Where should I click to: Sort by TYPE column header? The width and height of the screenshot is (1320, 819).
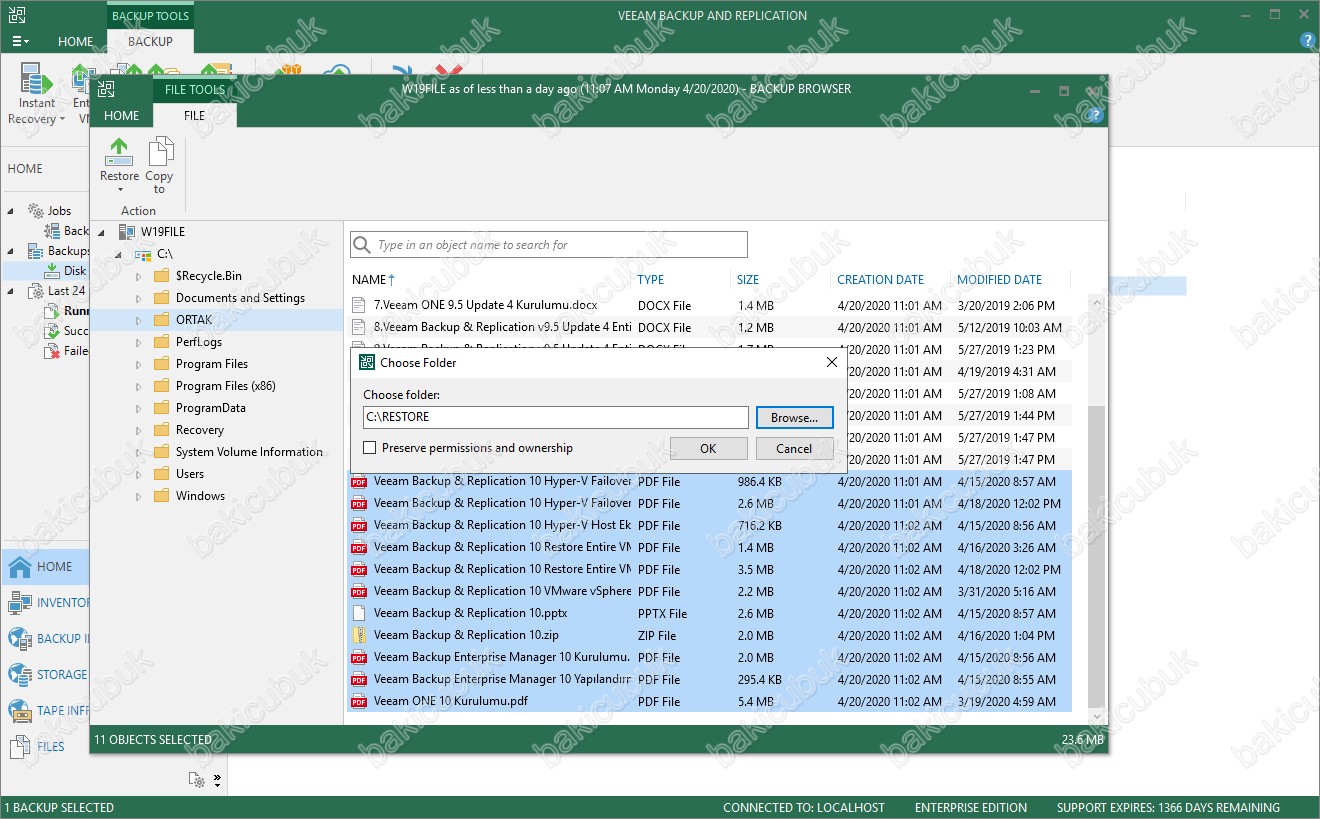pyautogui.click(x=651, y=280)
